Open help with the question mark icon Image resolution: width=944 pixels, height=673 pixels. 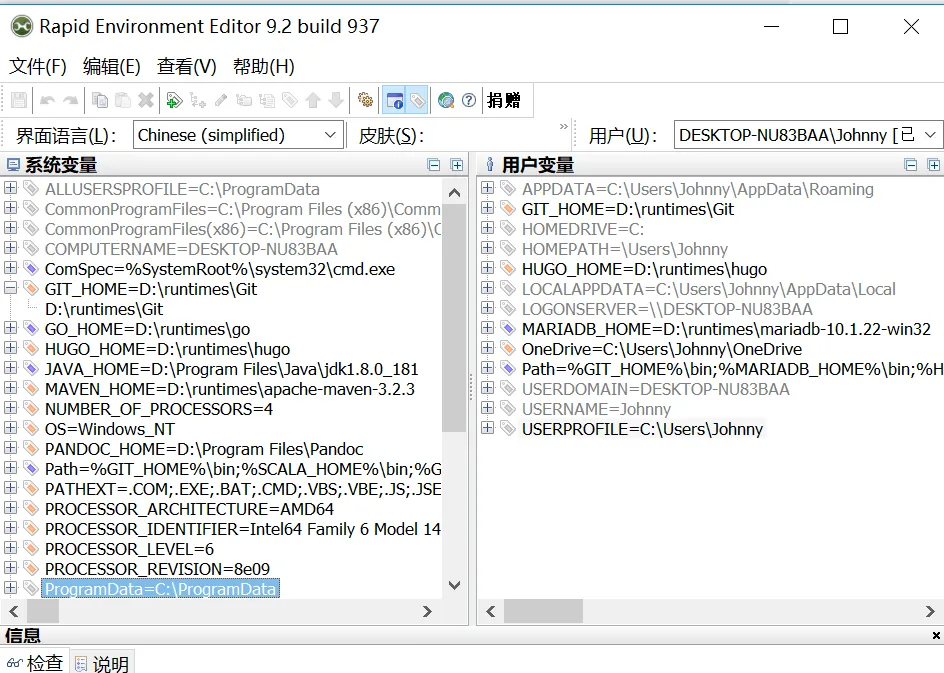pos(469,100)
